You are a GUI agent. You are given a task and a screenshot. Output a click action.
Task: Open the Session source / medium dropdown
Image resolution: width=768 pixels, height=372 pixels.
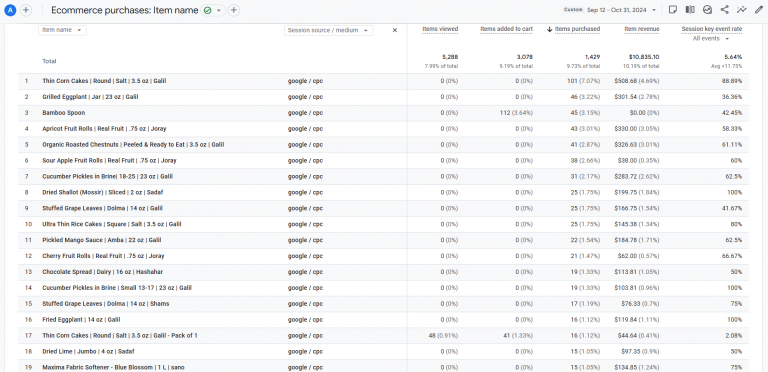click(328, 30)
